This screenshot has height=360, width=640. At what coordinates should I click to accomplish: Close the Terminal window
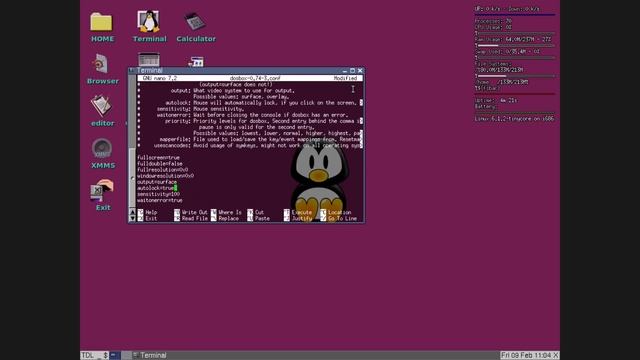point(360,71)
